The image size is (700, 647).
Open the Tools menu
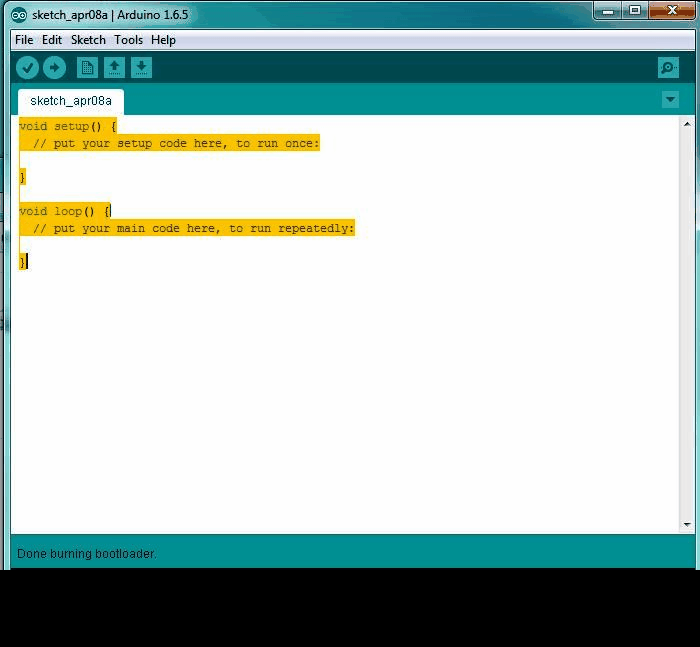coord(129,40)
